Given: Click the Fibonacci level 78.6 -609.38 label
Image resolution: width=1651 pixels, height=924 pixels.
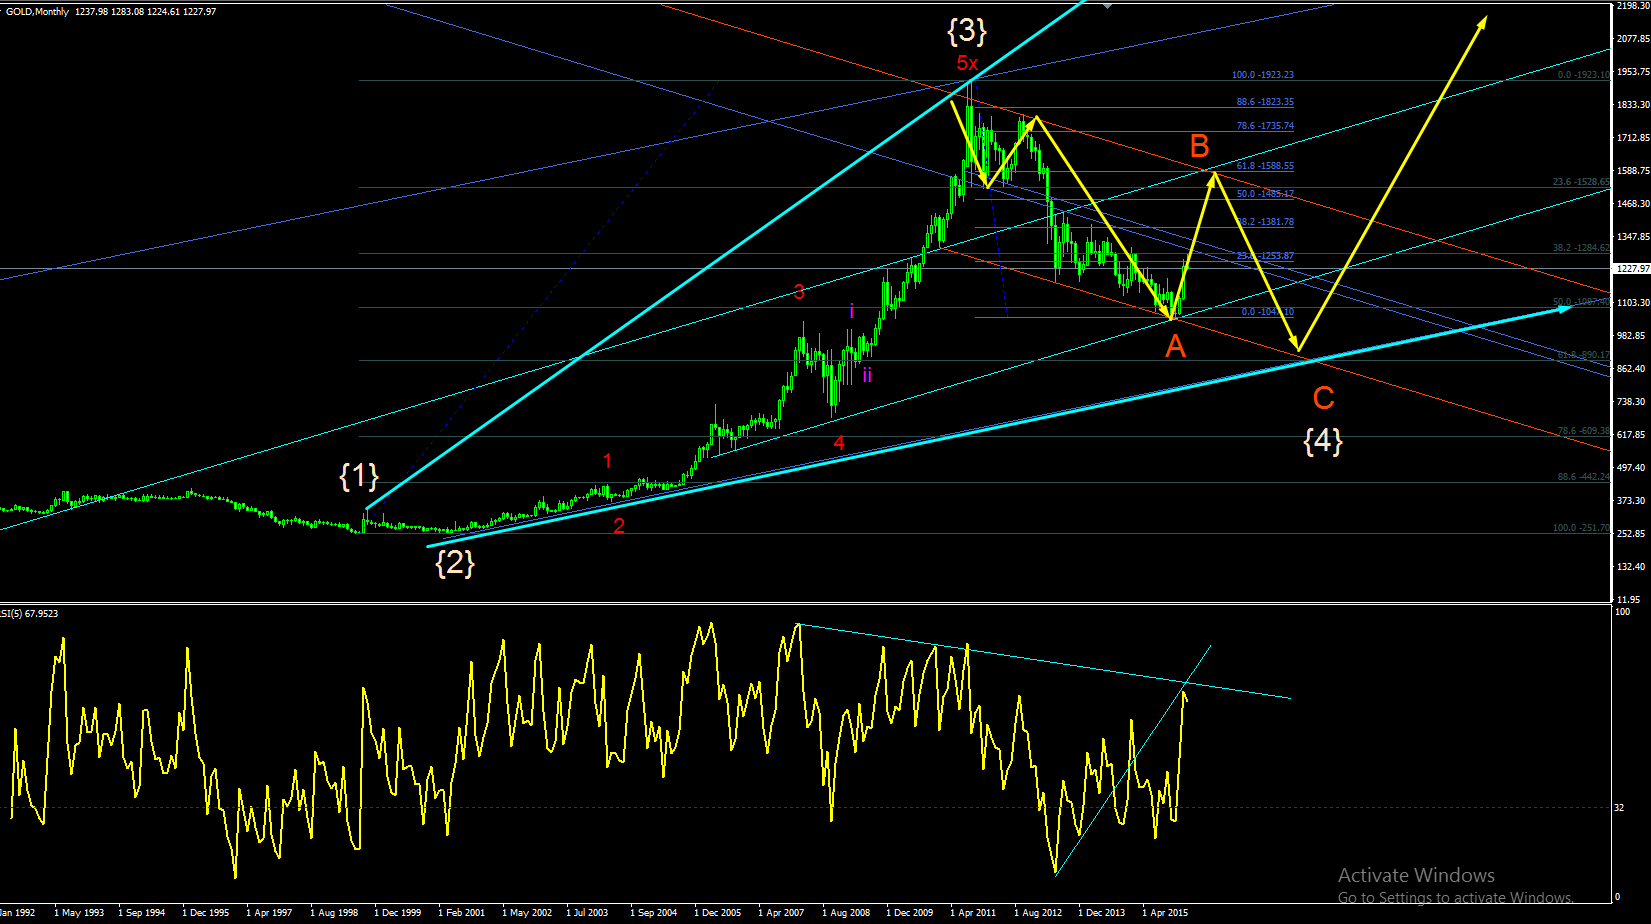Looking at the screenshot, I should (1584, 431).
